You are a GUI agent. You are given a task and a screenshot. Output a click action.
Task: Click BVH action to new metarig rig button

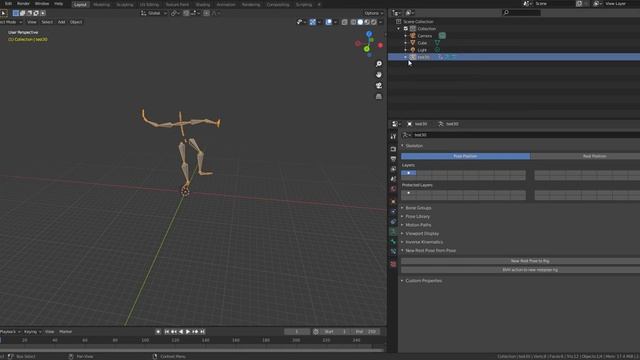click(x=521, y=270)
